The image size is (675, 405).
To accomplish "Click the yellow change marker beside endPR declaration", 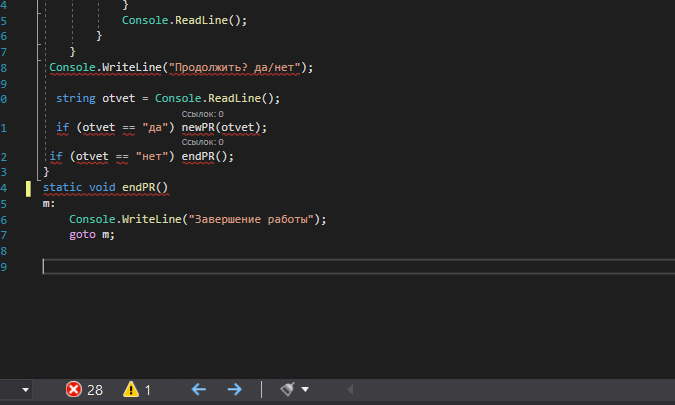I will pyautogui.click(x=28, y=189).
